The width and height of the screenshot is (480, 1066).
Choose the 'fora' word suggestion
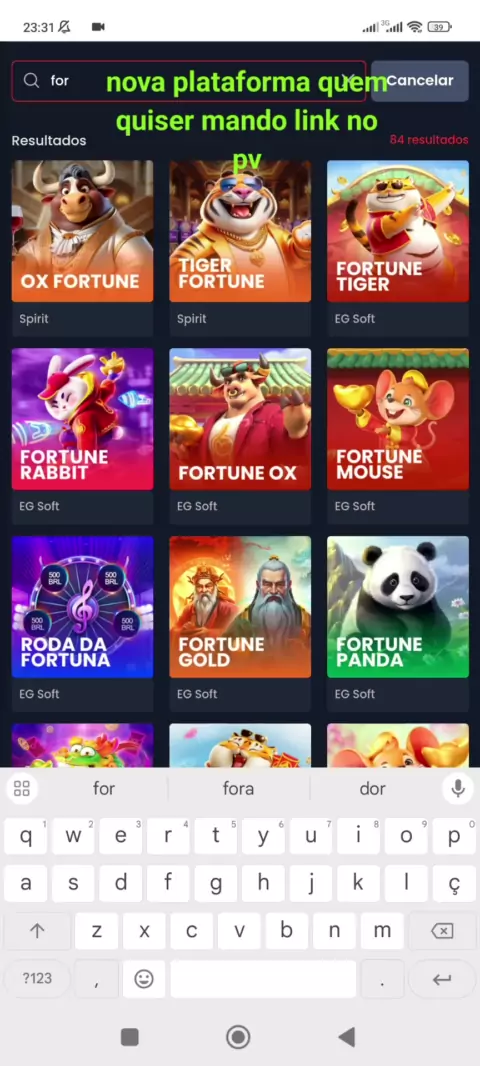pos(238,789)
